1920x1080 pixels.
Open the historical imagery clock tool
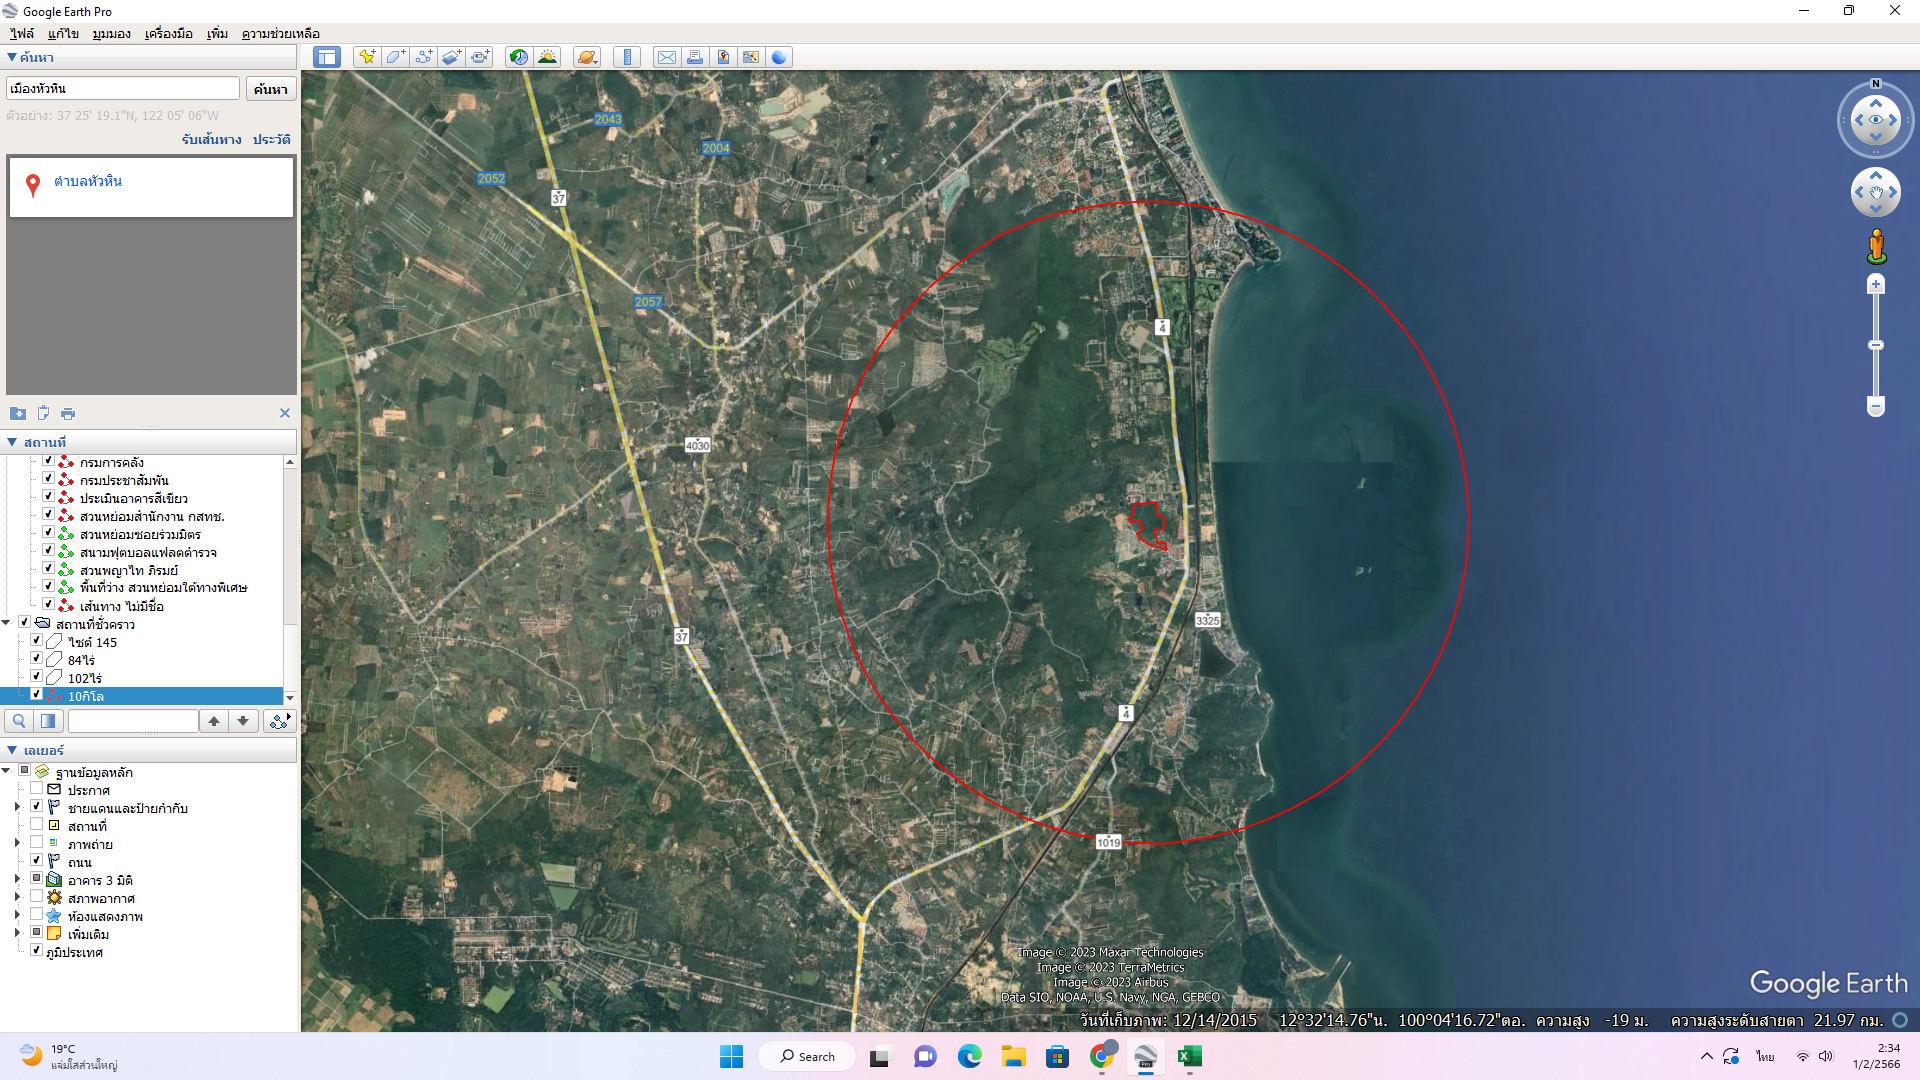point(518,57)
